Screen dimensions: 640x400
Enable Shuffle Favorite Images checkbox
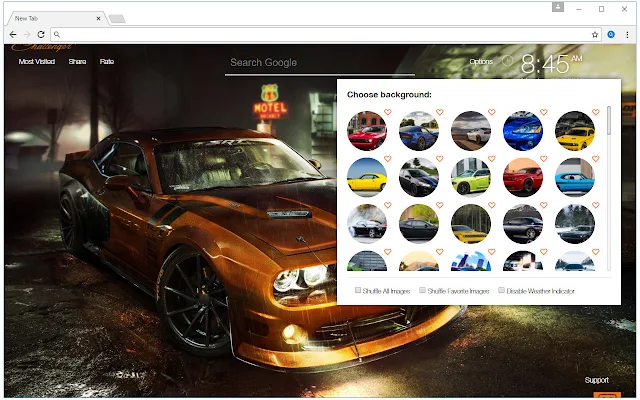click(x=423, y=290)
